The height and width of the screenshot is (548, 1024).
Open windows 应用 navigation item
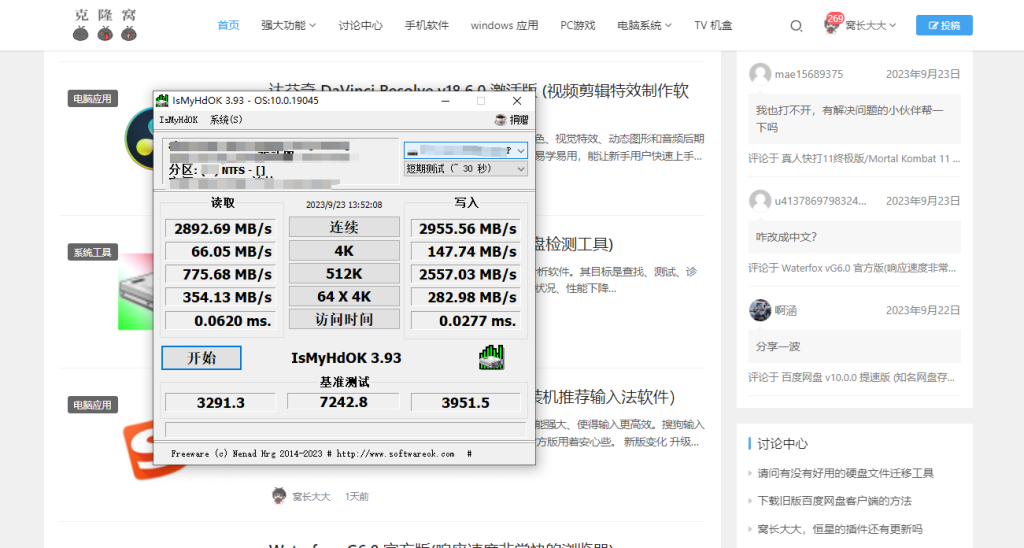pos(504,25)
